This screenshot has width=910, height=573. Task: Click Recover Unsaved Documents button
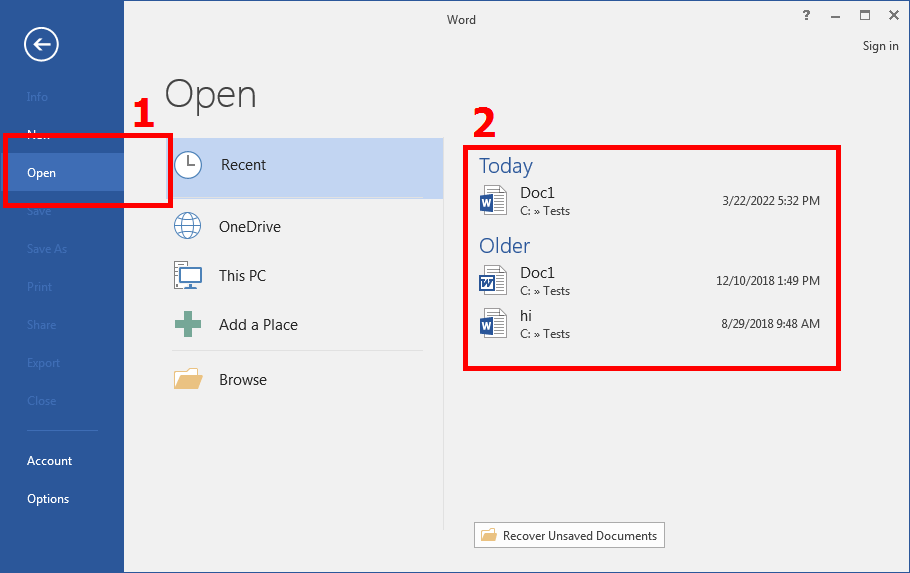(569, 536)
